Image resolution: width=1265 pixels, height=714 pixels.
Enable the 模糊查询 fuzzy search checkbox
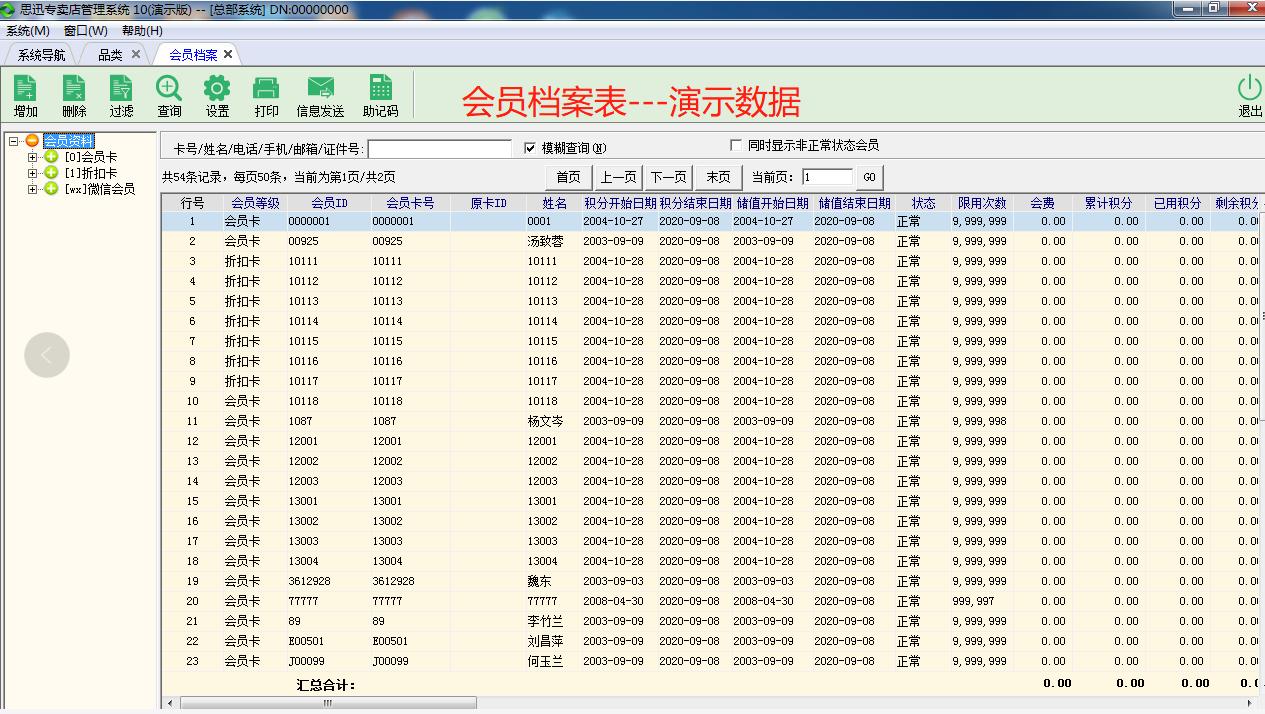(x=531, y=147)
